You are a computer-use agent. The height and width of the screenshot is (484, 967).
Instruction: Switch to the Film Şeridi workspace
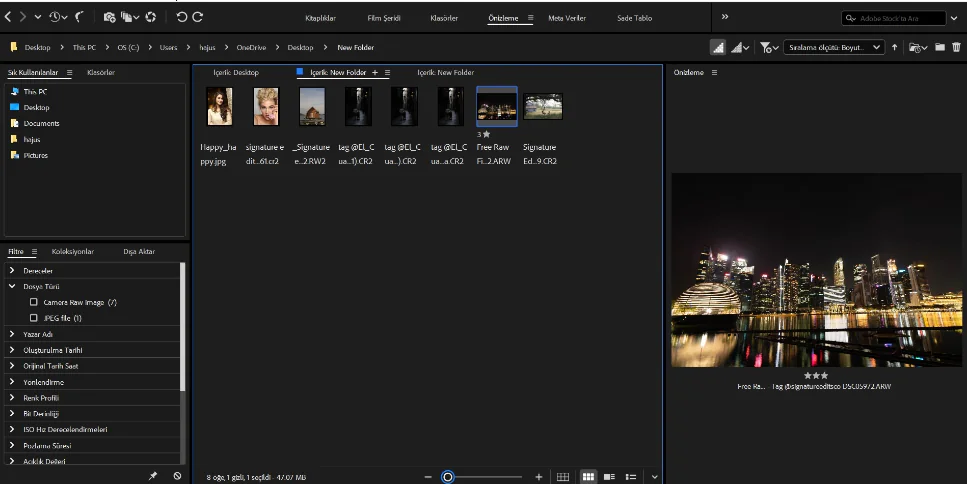382,18
